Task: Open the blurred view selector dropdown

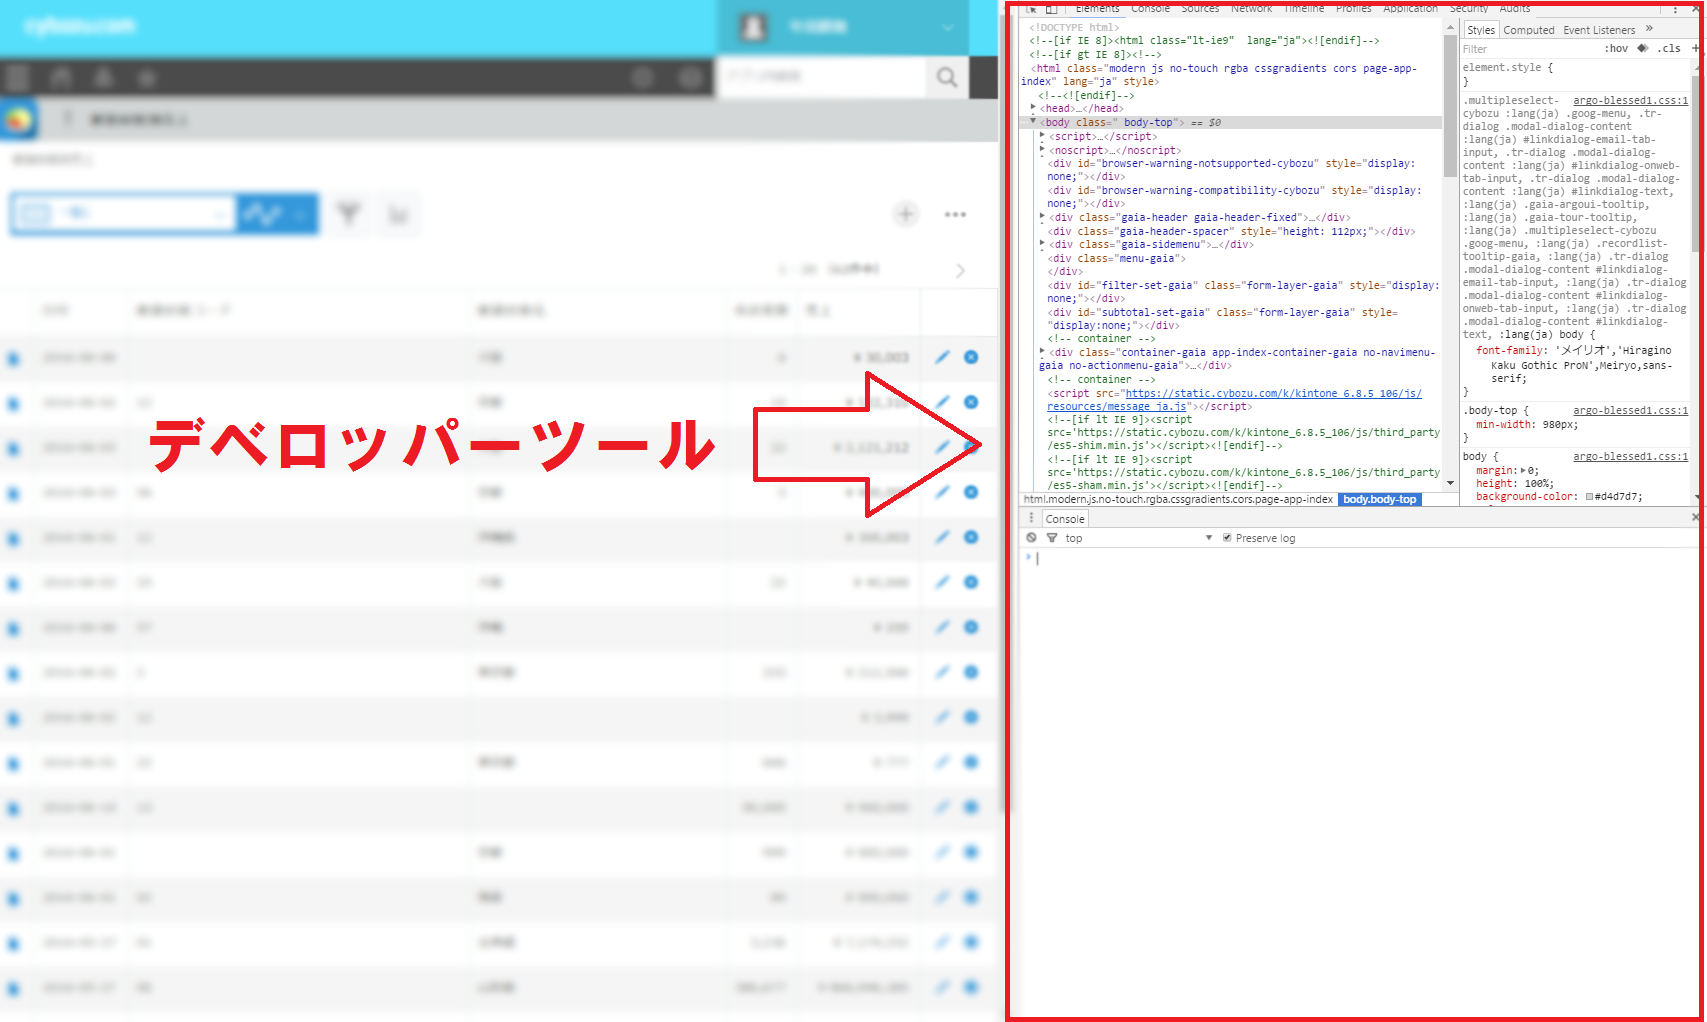Action: (x=123, y=214)
